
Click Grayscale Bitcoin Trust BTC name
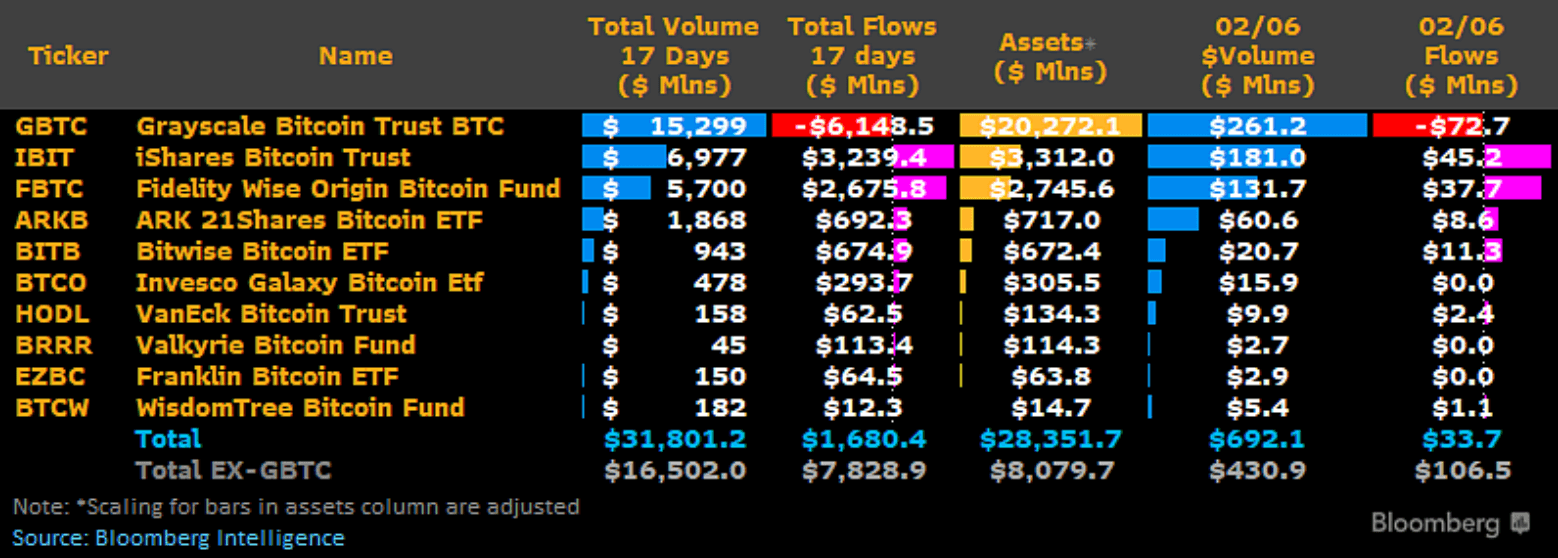click(x=320, y=126)
